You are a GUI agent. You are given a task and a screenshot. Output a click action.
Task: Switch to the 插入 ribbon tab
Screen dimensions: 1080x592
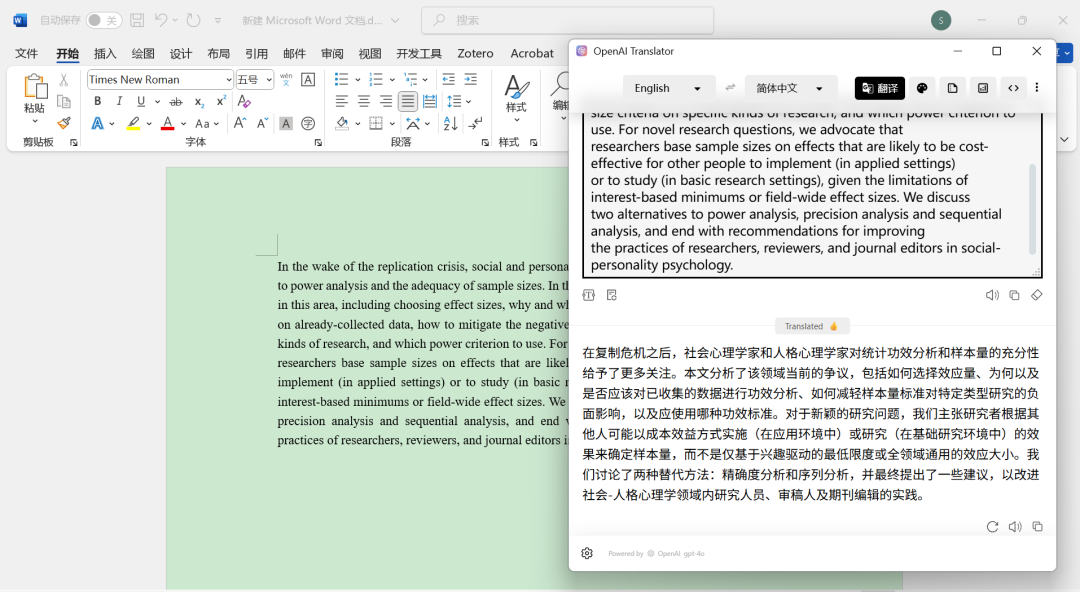point(105,53)
